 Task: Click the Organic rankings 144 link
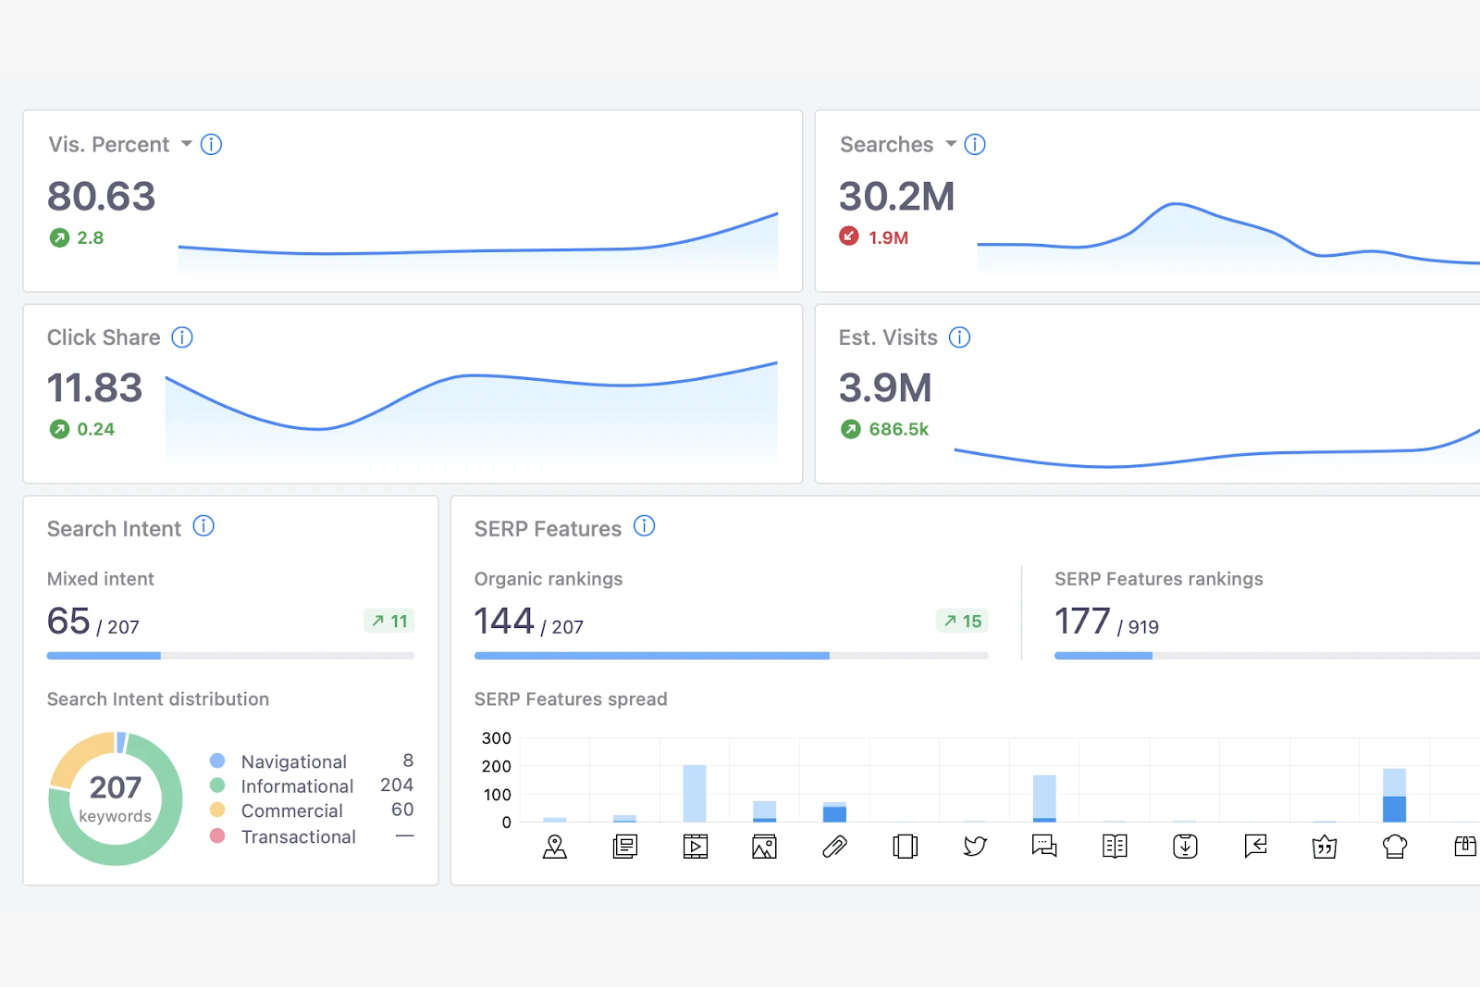[x=504, y=620]
